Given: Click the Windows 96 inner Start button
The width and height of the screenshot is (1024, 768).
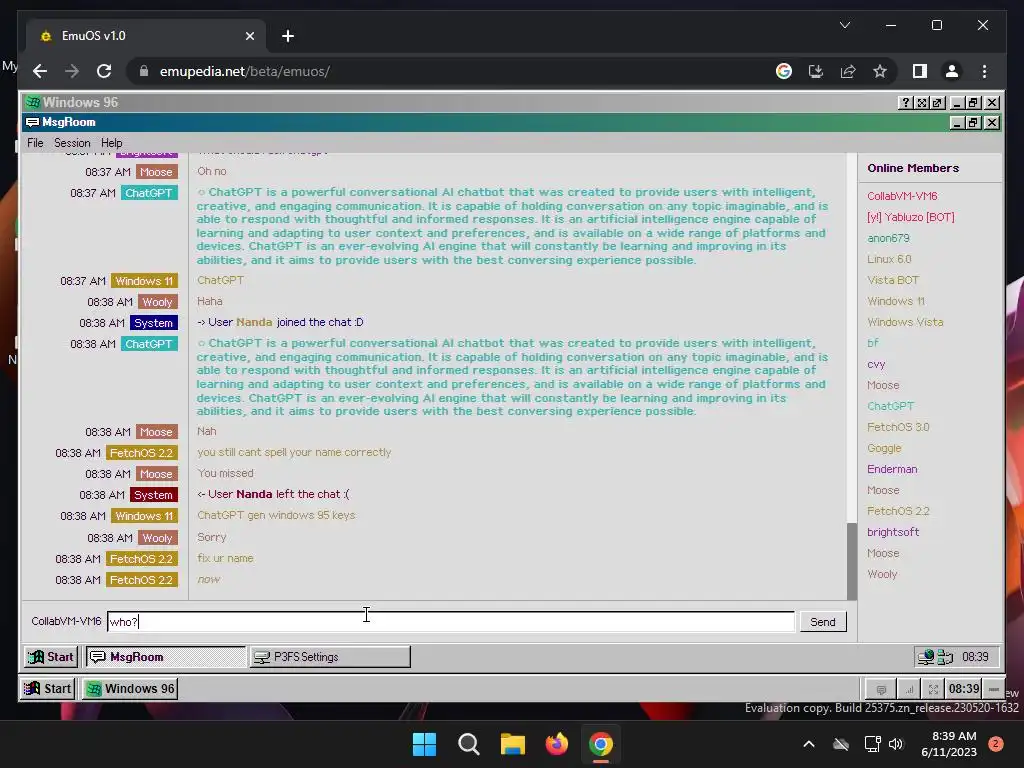Looking at the screenshot, I should tap(51, 656).
